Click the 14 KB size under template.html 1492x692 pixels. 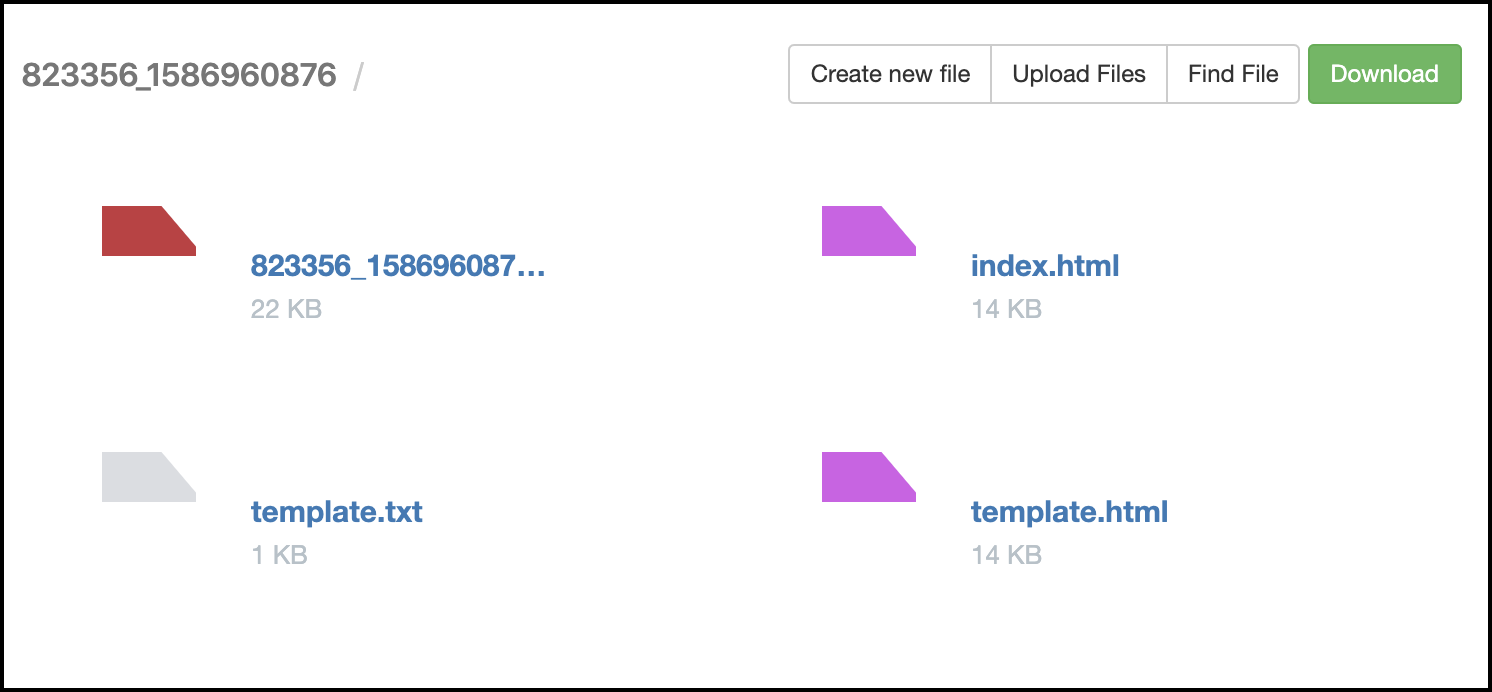pos(1006,555)
